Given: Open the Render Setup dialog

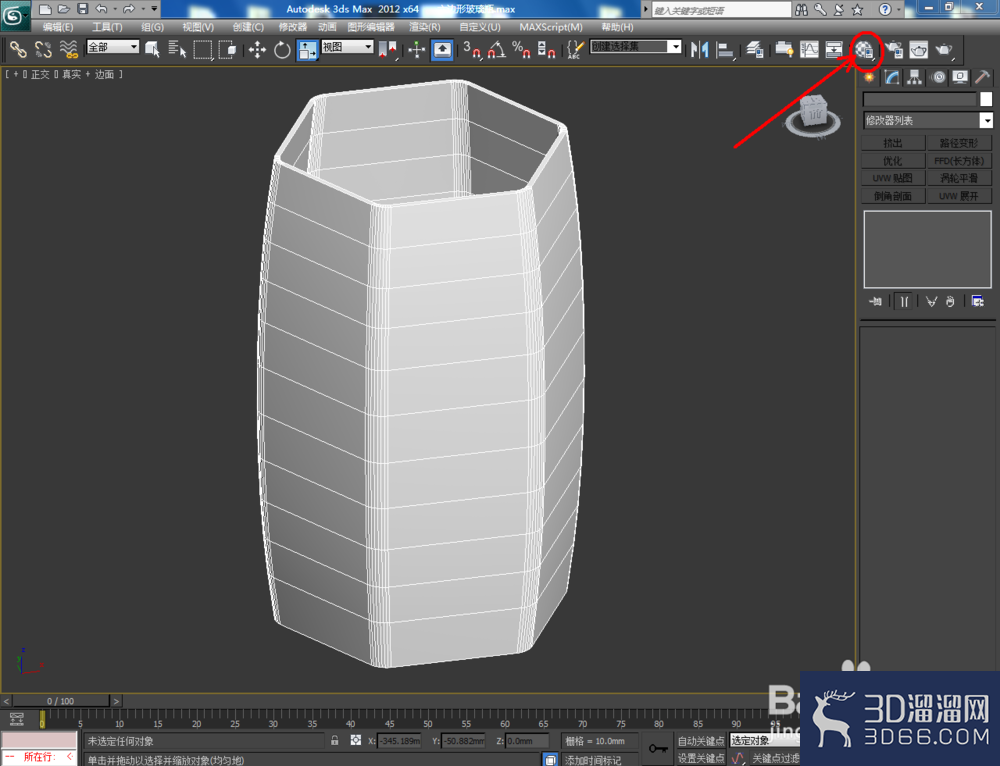Looking at the screenshot, I should pyautogui.click(x=894, y=49).
